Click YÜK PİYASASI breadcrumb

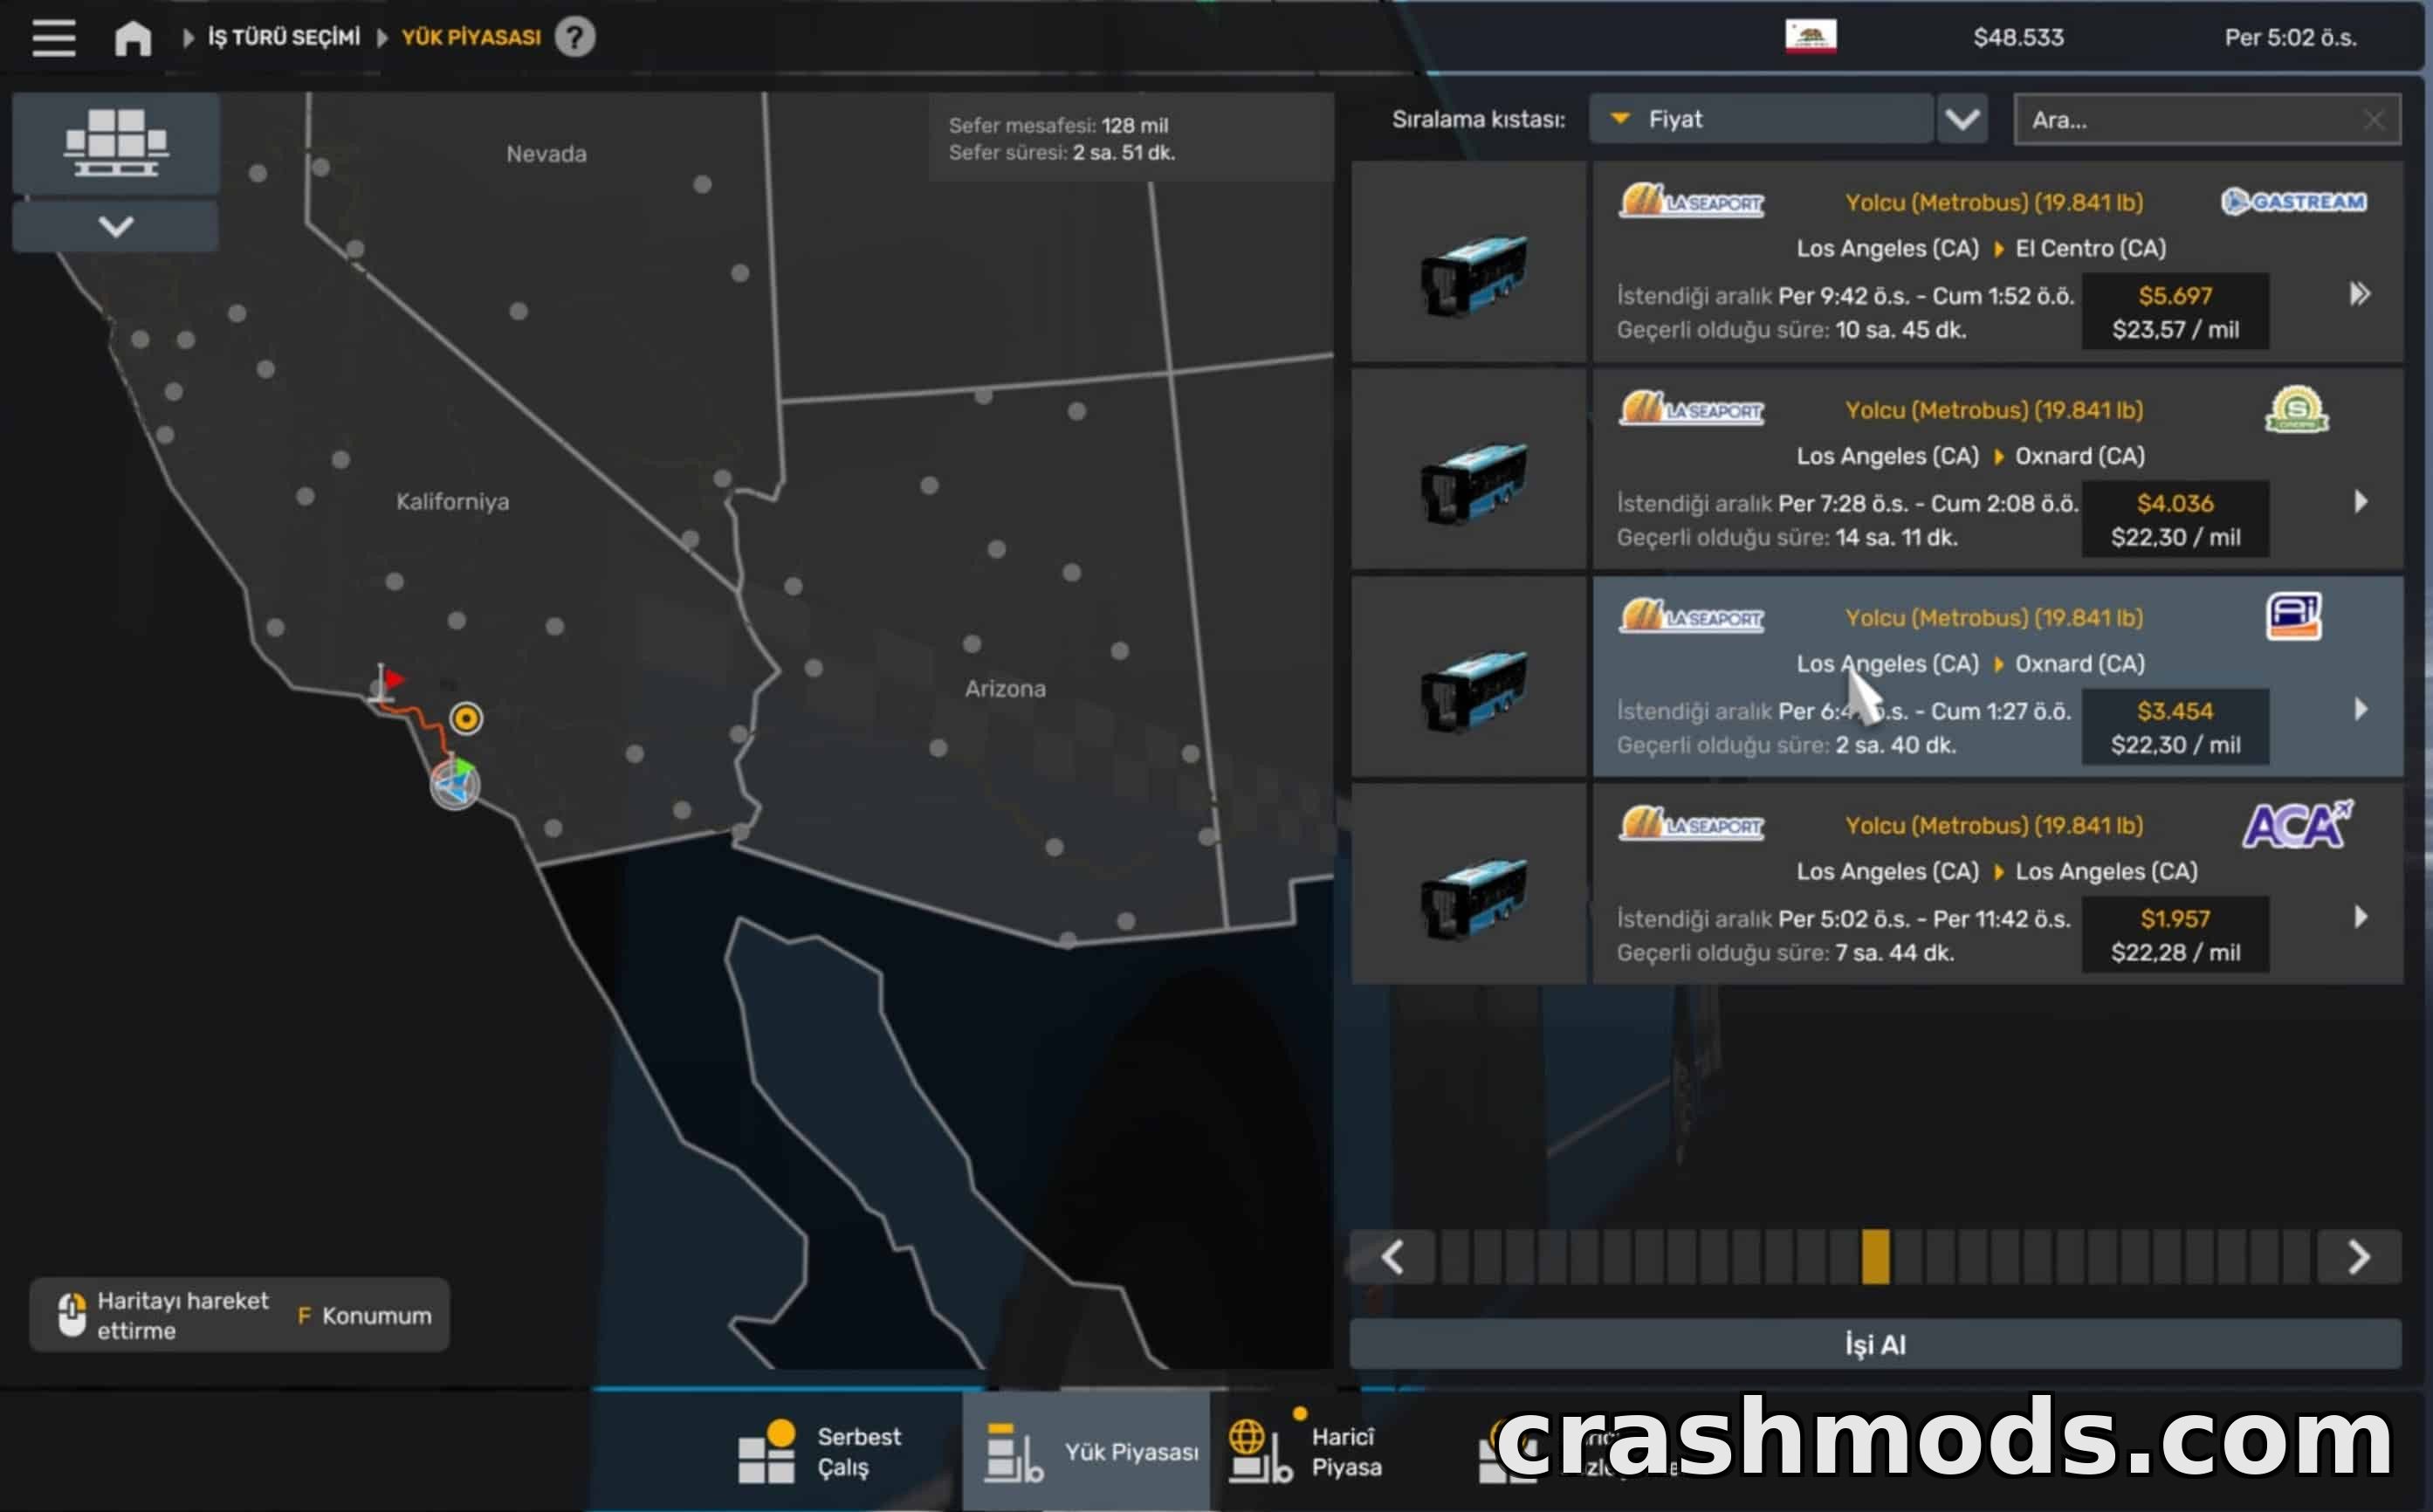click(x=471, y=38)
